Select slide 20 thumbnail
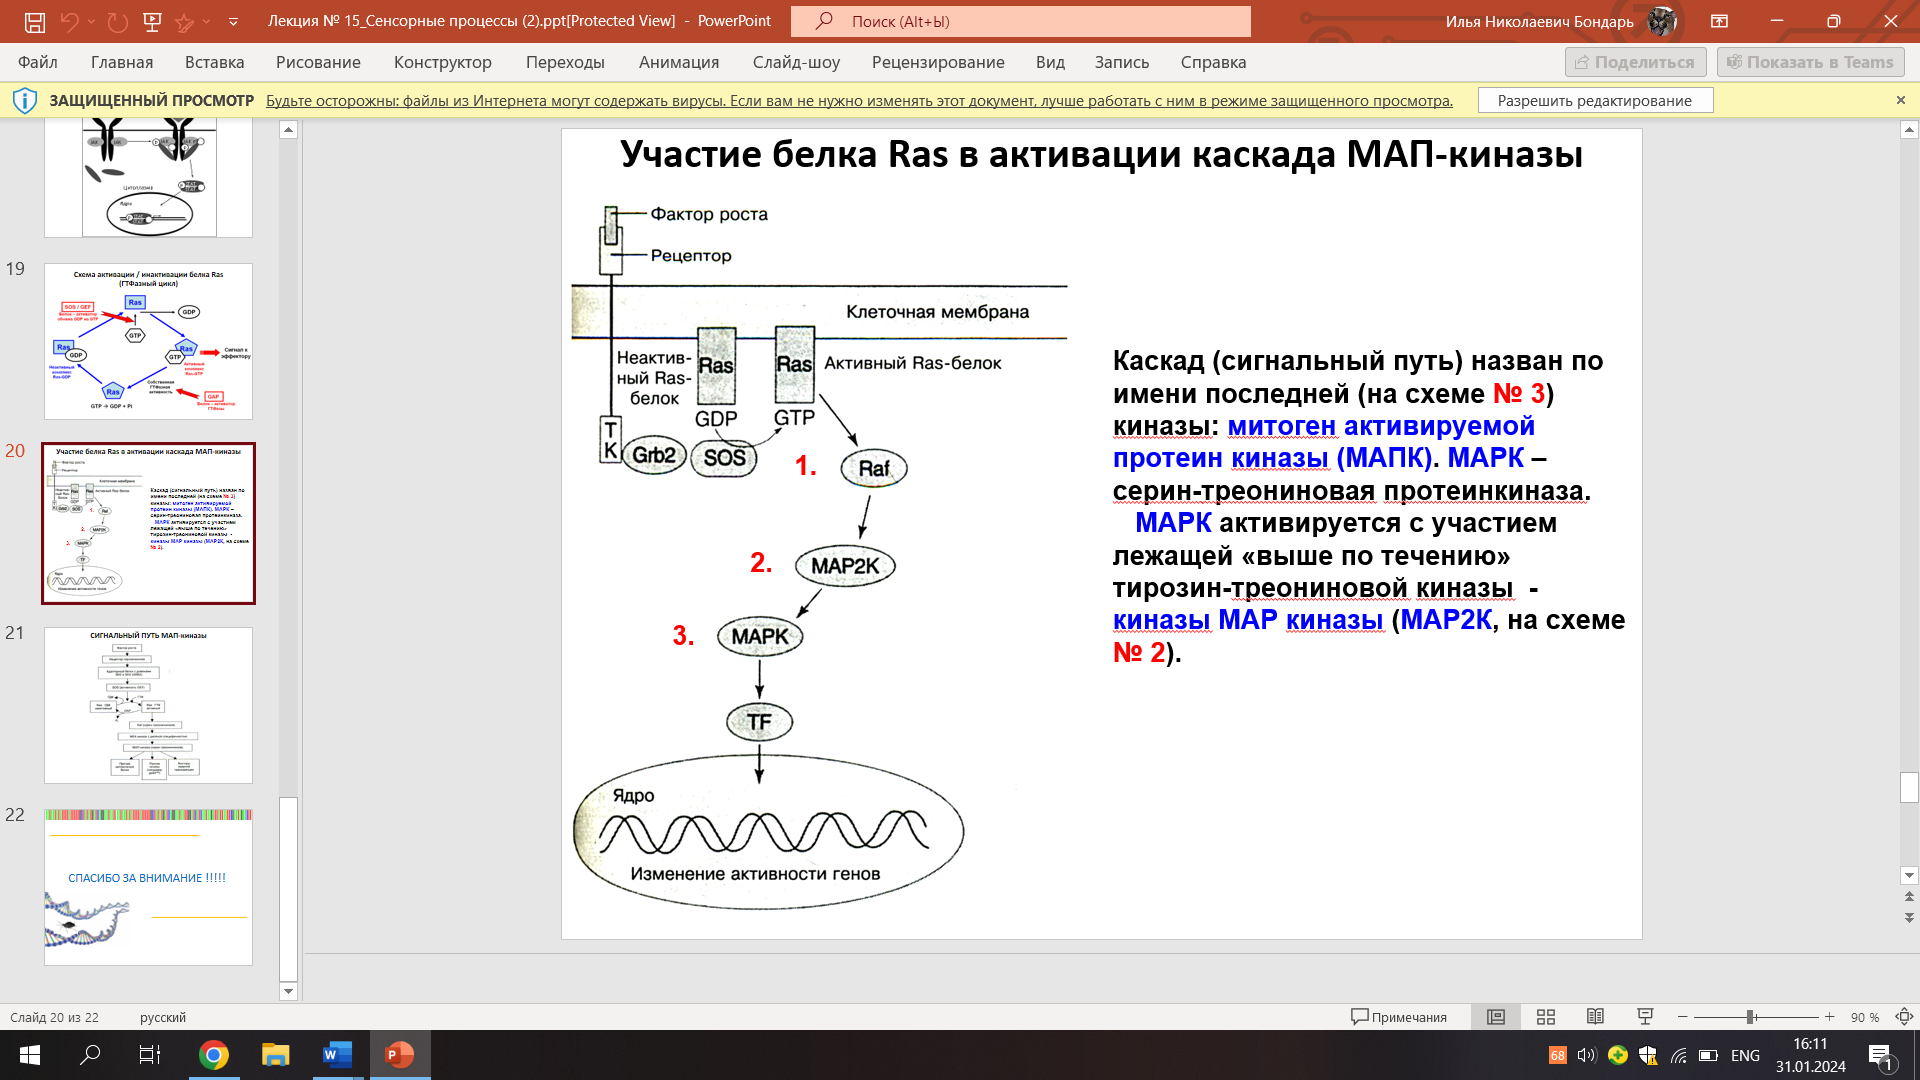 (148, 523)
